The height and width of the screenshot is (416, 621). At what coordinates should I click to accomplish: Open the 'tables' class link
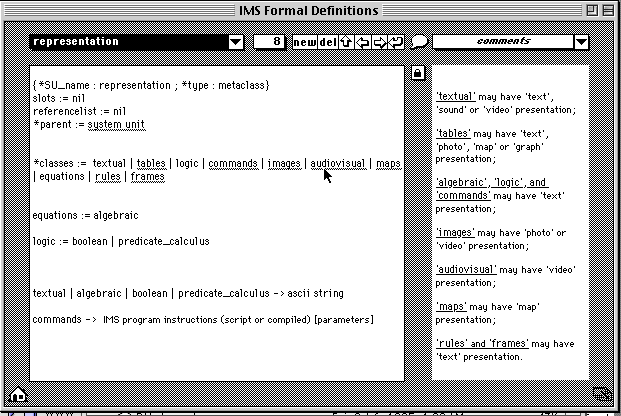click(x=151, y=163)
